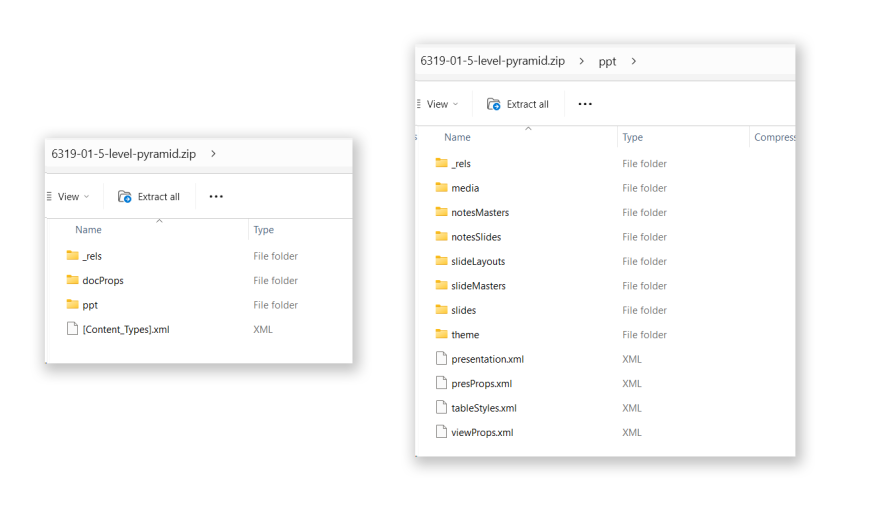Open See more ellipsis in left window
This screenshot has width=870, height=508.
(x=216, y=196)
